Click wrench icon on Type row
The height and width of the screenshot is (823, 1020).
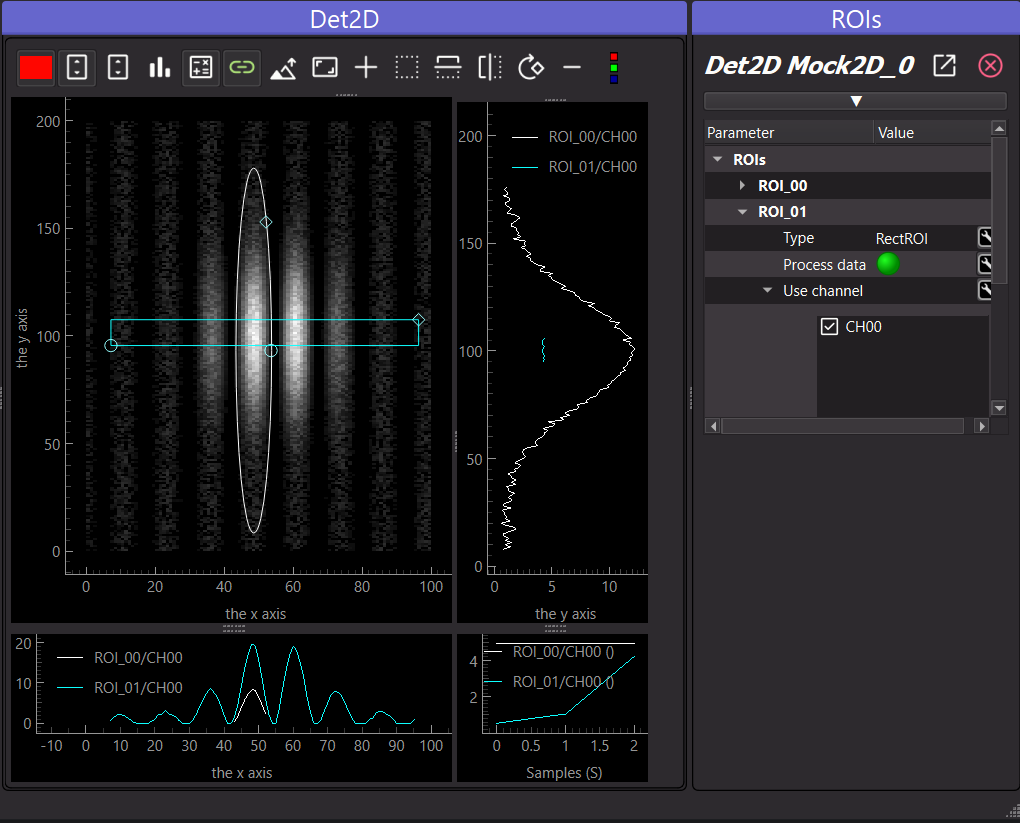(x=985, y=237)
